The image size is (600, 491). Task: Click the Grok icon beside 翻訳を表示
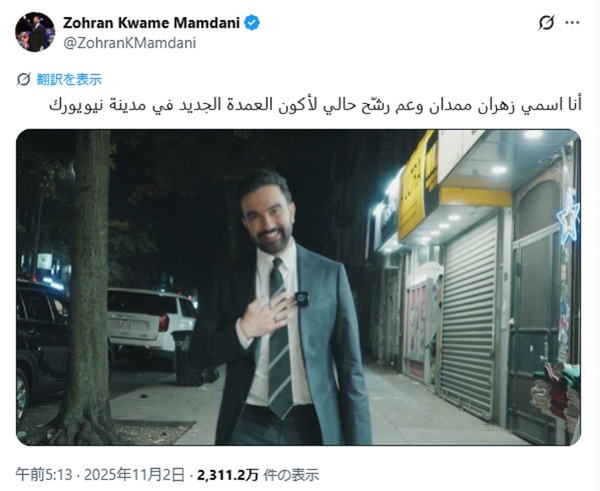(23, 79)
